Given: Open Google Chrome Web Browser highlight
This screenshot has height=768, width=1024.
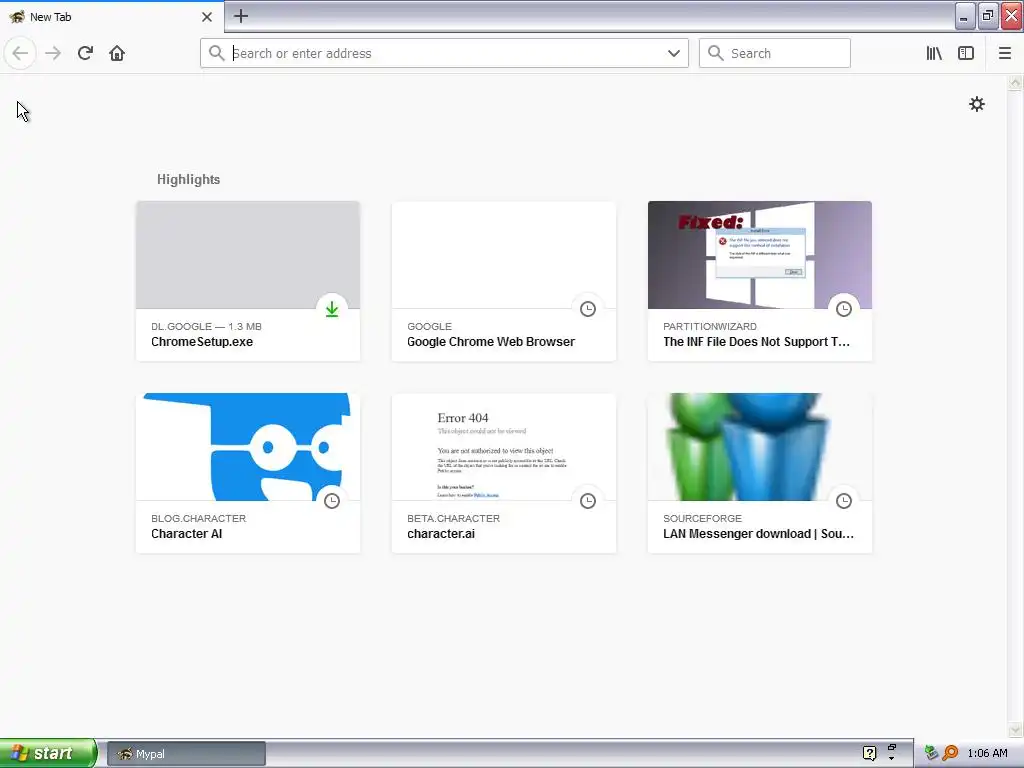Looking at the screenshot, I should [504, 281].
